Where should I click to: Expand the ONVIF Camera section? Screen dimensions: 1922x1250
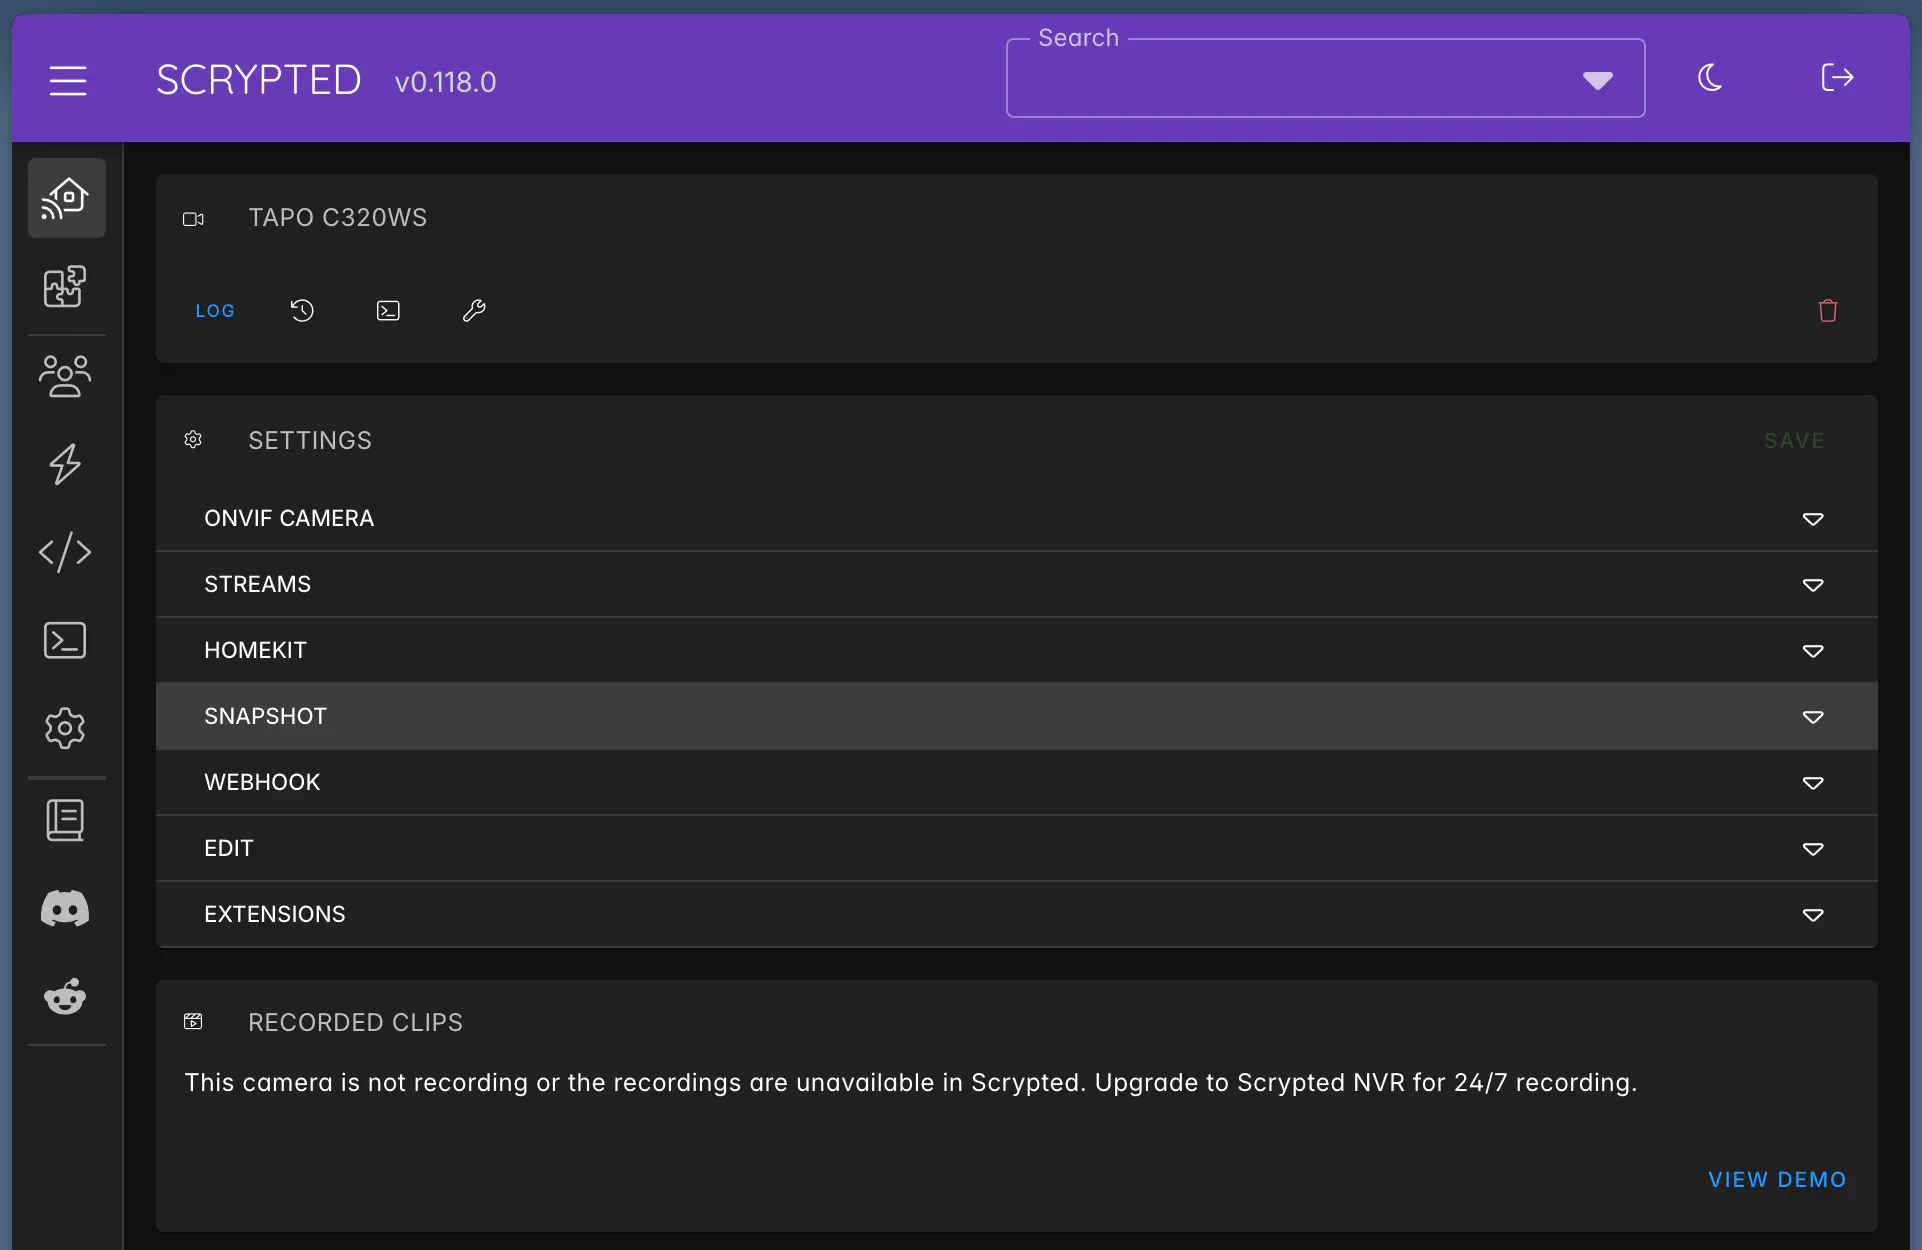(1017, 518)
